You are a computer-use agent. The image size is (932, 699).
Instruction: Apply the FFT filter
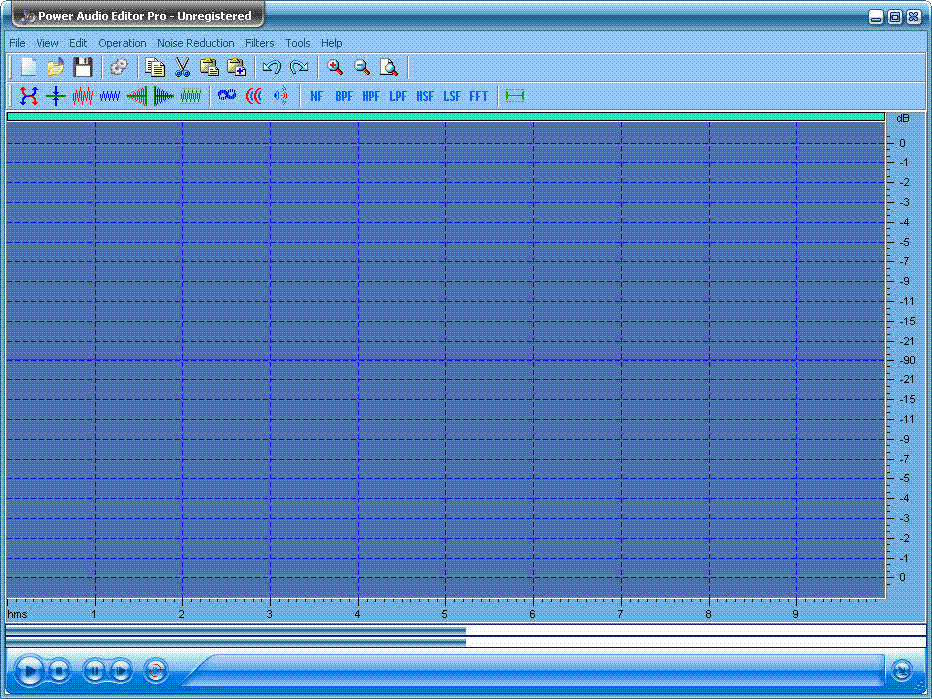478,96
